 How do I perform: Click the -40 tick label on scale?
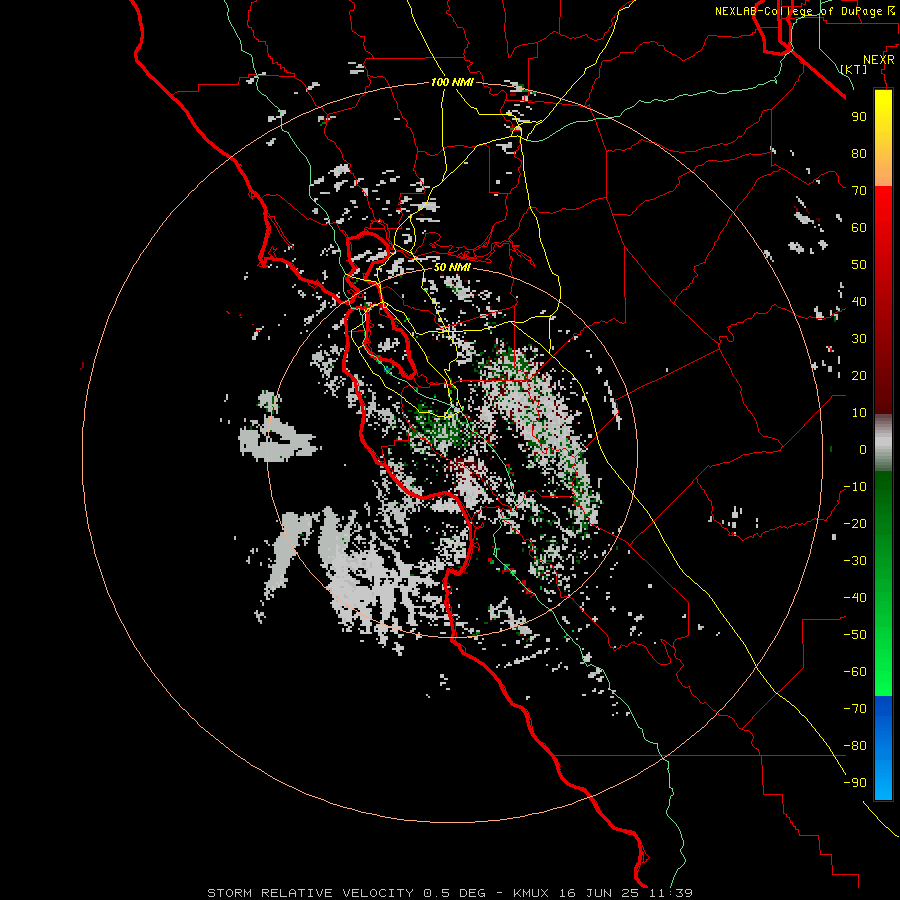click(855, 598)
